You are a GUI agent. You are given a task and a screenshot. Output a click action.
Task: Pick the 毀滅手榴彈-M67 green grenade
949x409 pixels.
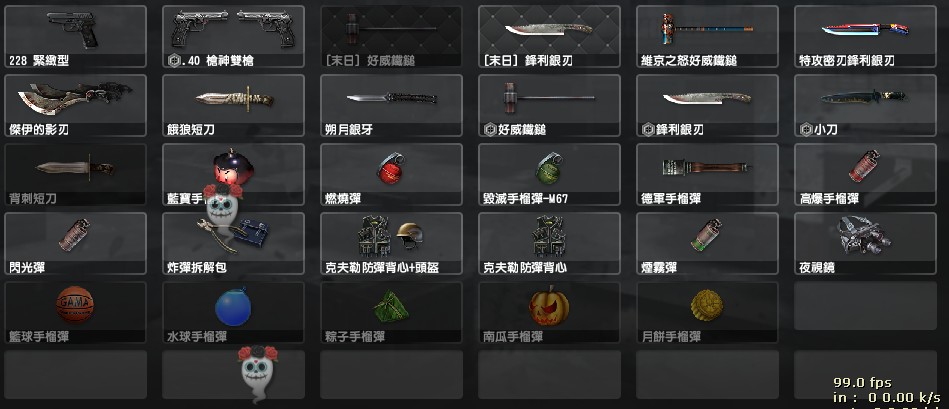[x=549, y=174]
